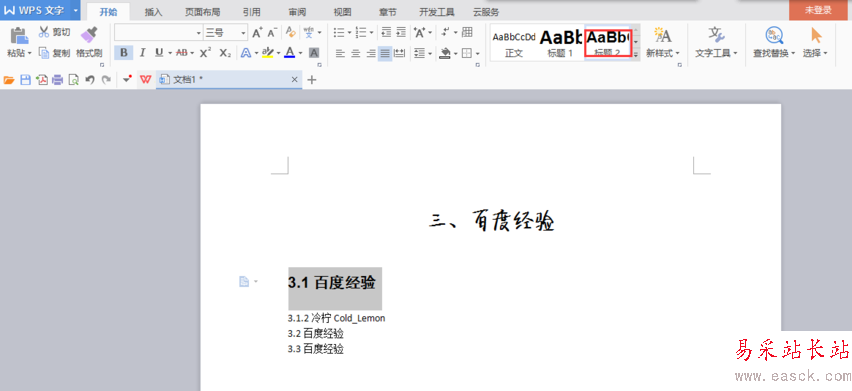Decrease font size with the A- icon

click(273, 33)
